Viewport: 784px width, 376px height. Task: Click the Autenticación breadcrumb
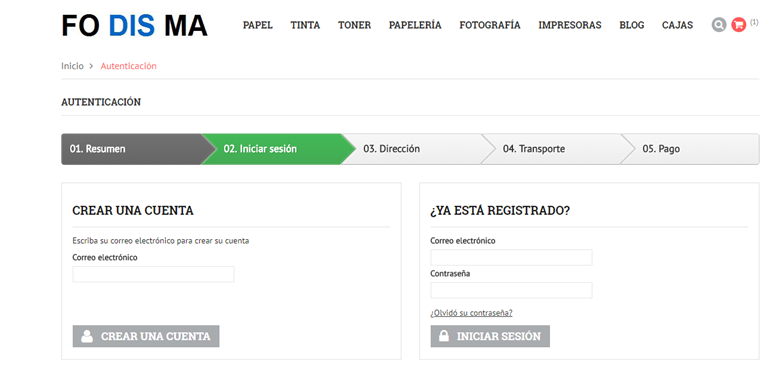(x=128, y=66)
